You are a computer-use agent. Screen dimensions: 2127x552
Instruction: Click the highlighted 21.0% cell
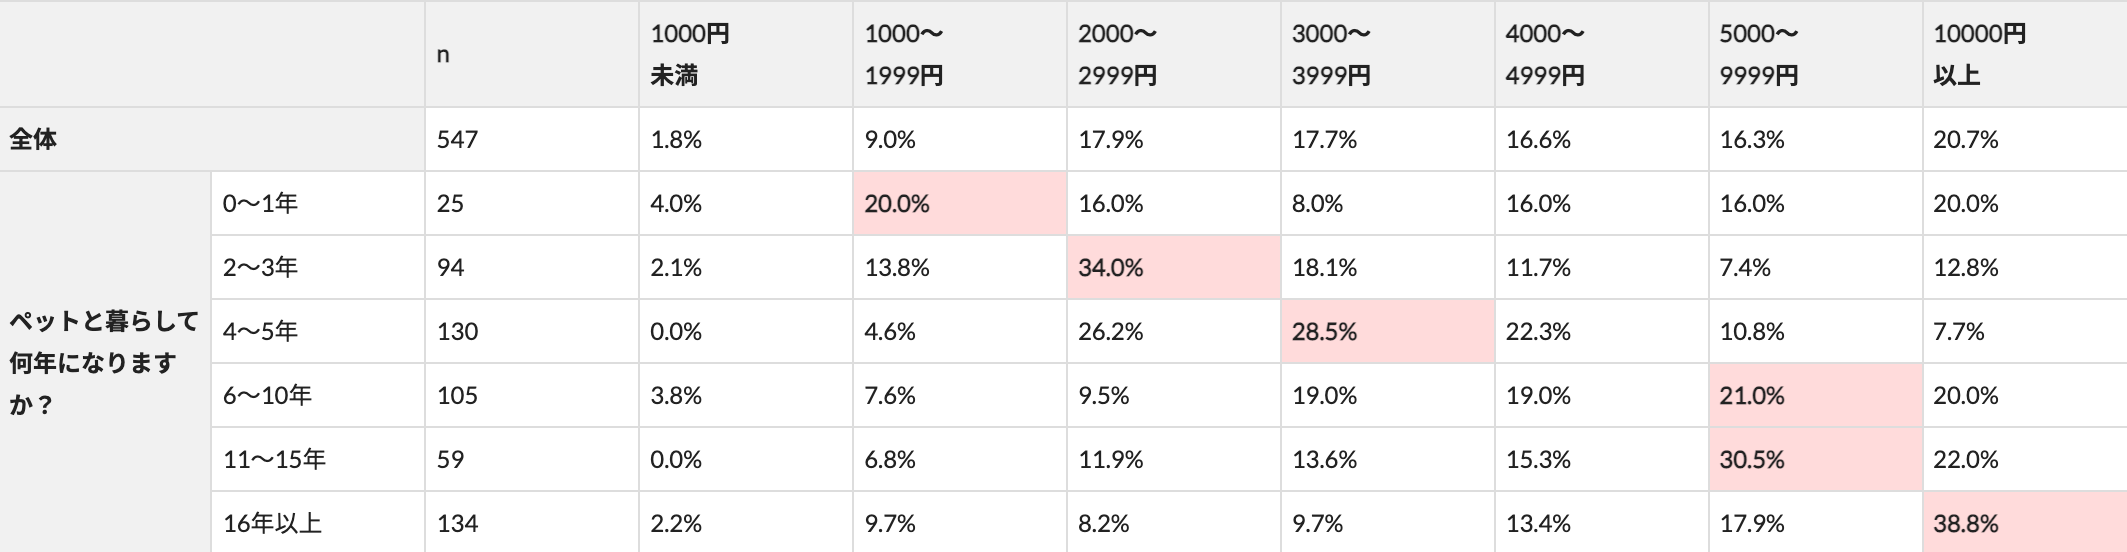point(1752,396)
